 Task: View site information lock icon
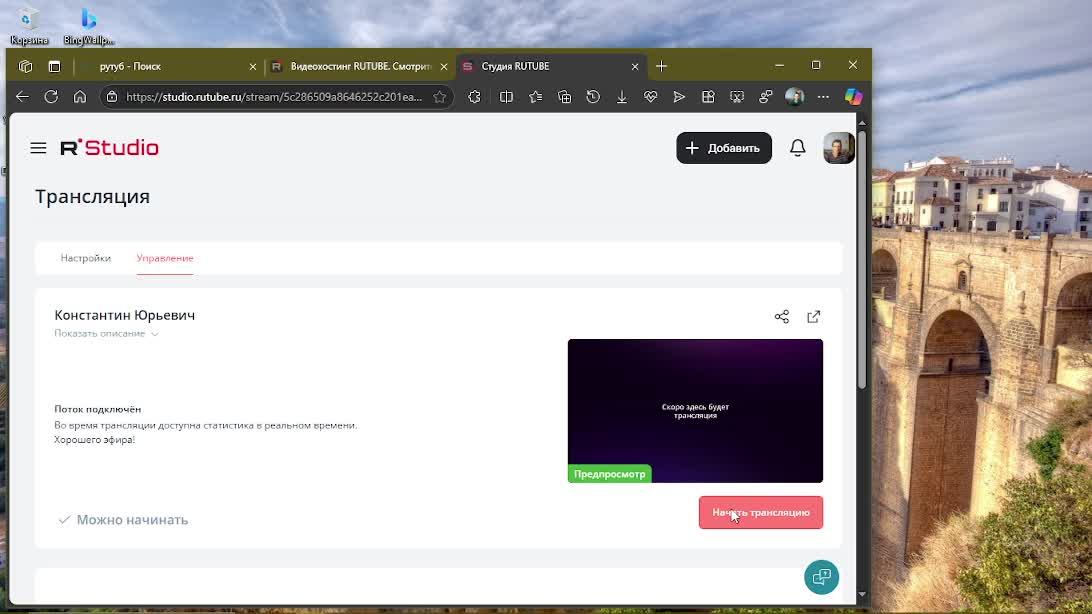pyautogui.click(x=112, y=97)
